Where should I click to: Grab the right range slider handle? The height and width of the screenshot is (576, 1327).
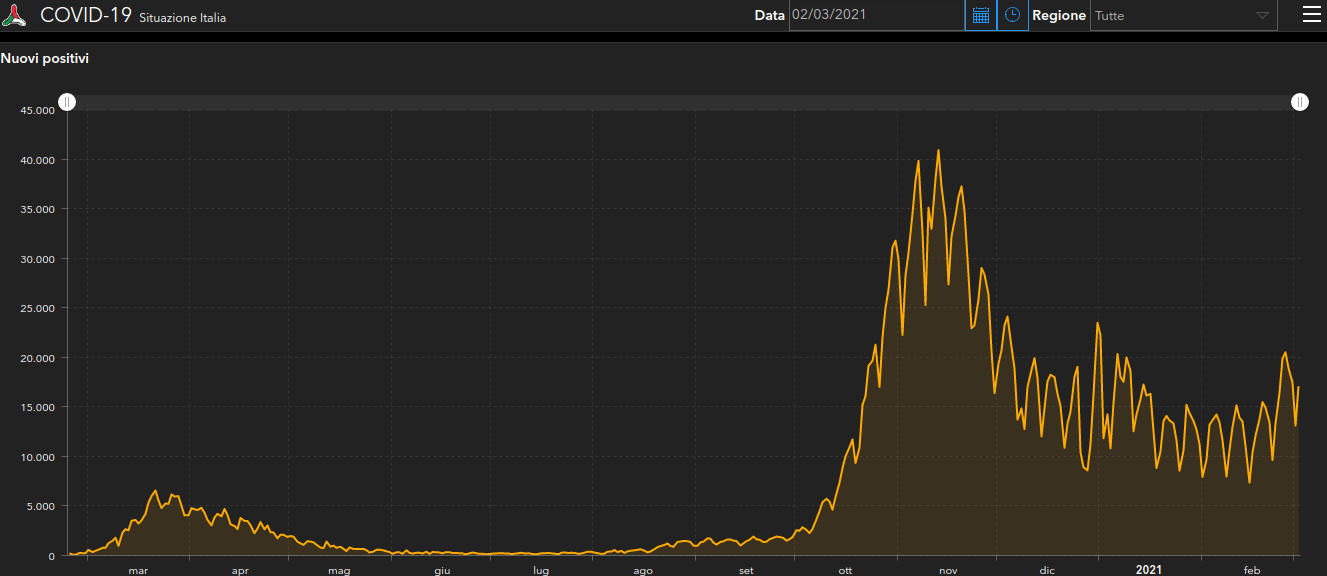click(1299, 102)
